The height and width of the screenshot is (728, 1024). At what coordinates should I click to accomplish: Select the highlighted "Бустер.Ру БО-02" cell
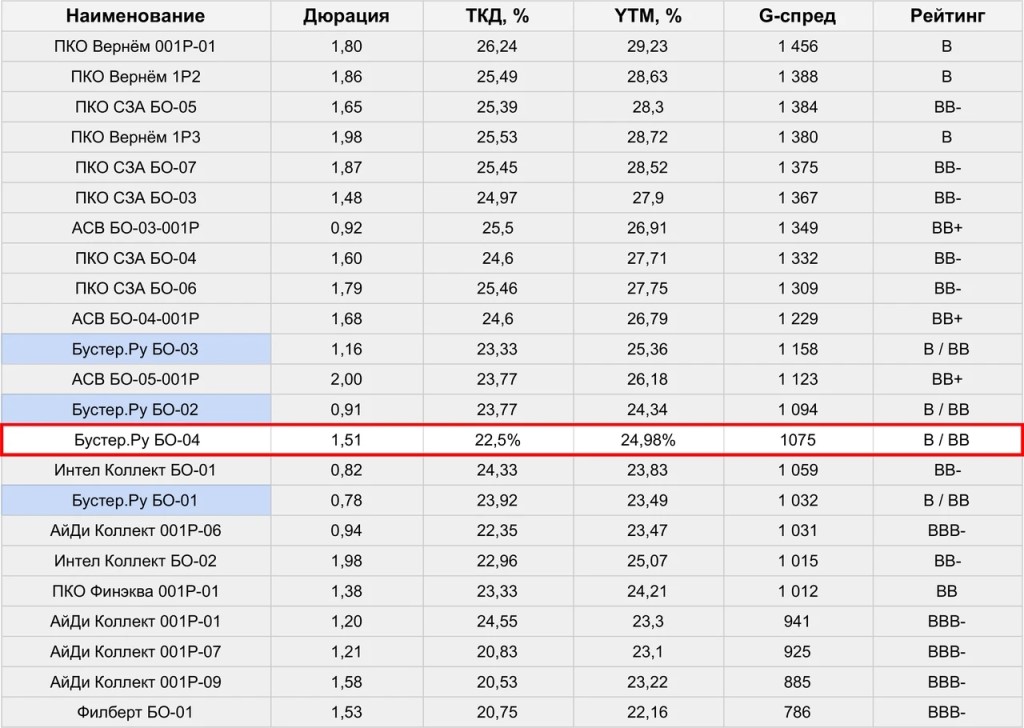(x=135, y=409)
